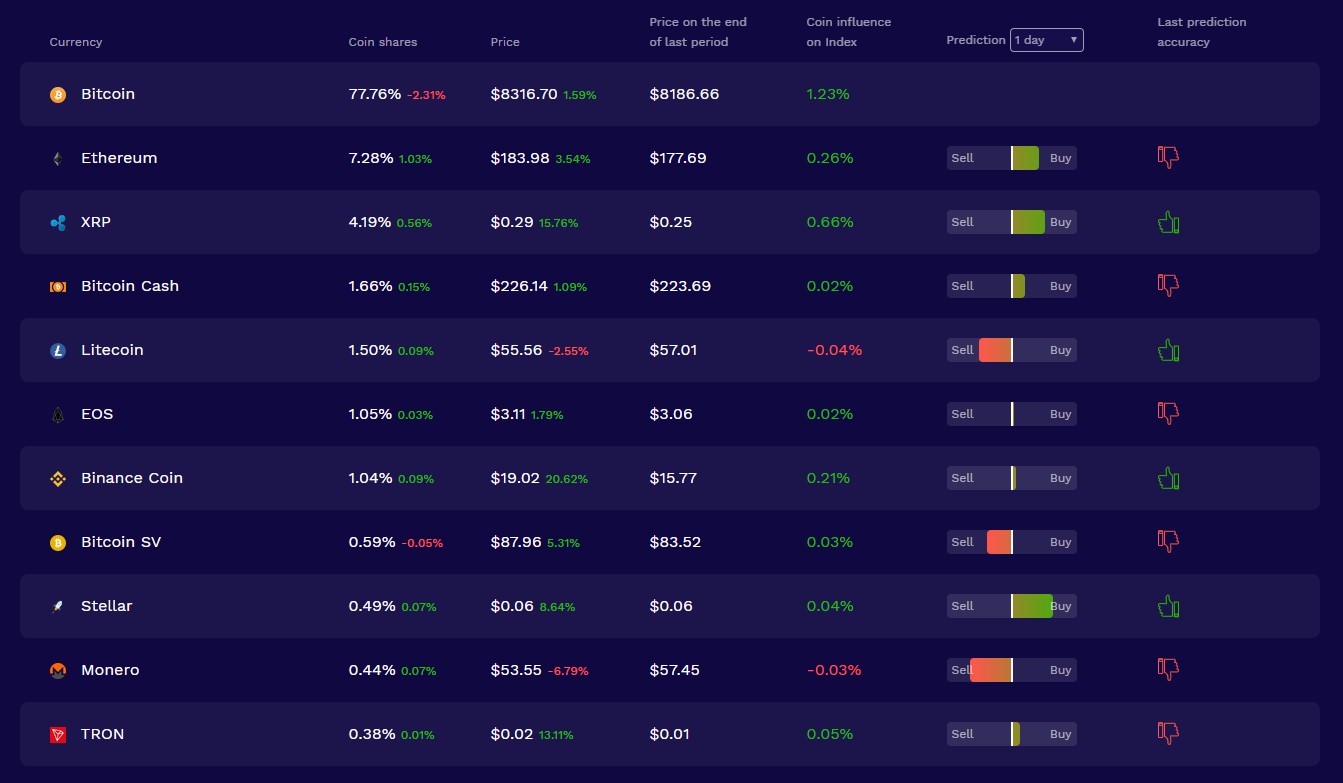The height and width of the screenshot is (783, 1343).
Task: Click Litecoin's Sell/Buy prediction bar
Action: 1012,350
